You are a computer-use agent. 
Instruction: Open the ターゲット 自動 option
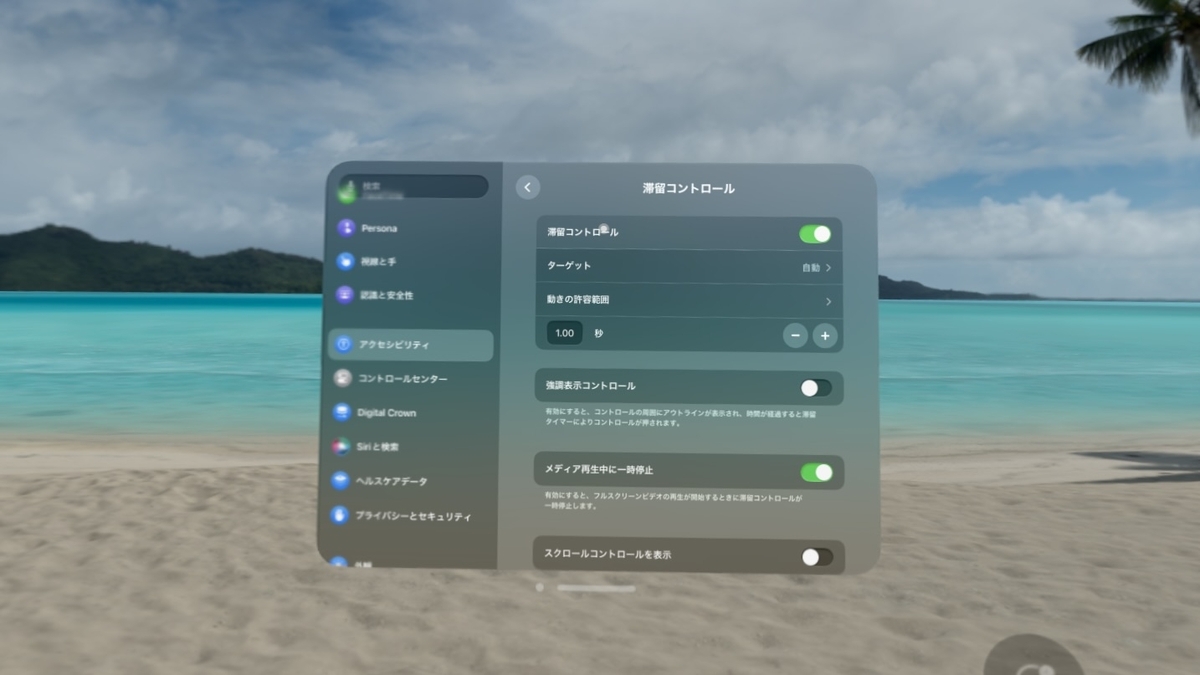[x=689, y=267]
